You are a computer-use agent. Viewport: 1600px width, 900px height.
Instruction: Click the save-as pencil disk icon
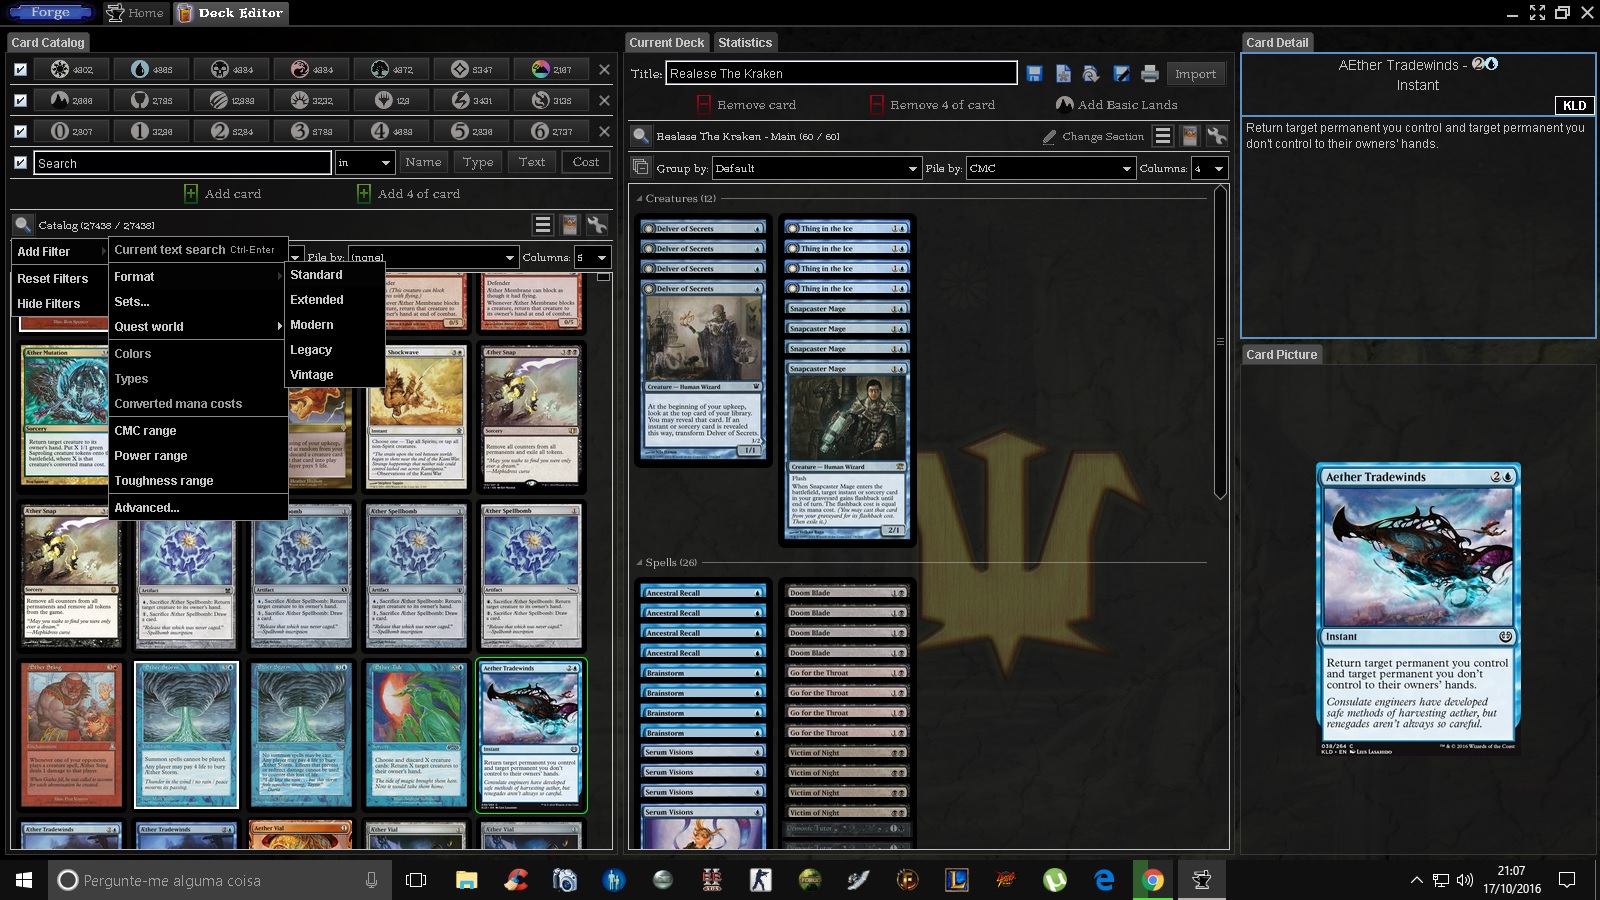click(x=1121, y=73)
